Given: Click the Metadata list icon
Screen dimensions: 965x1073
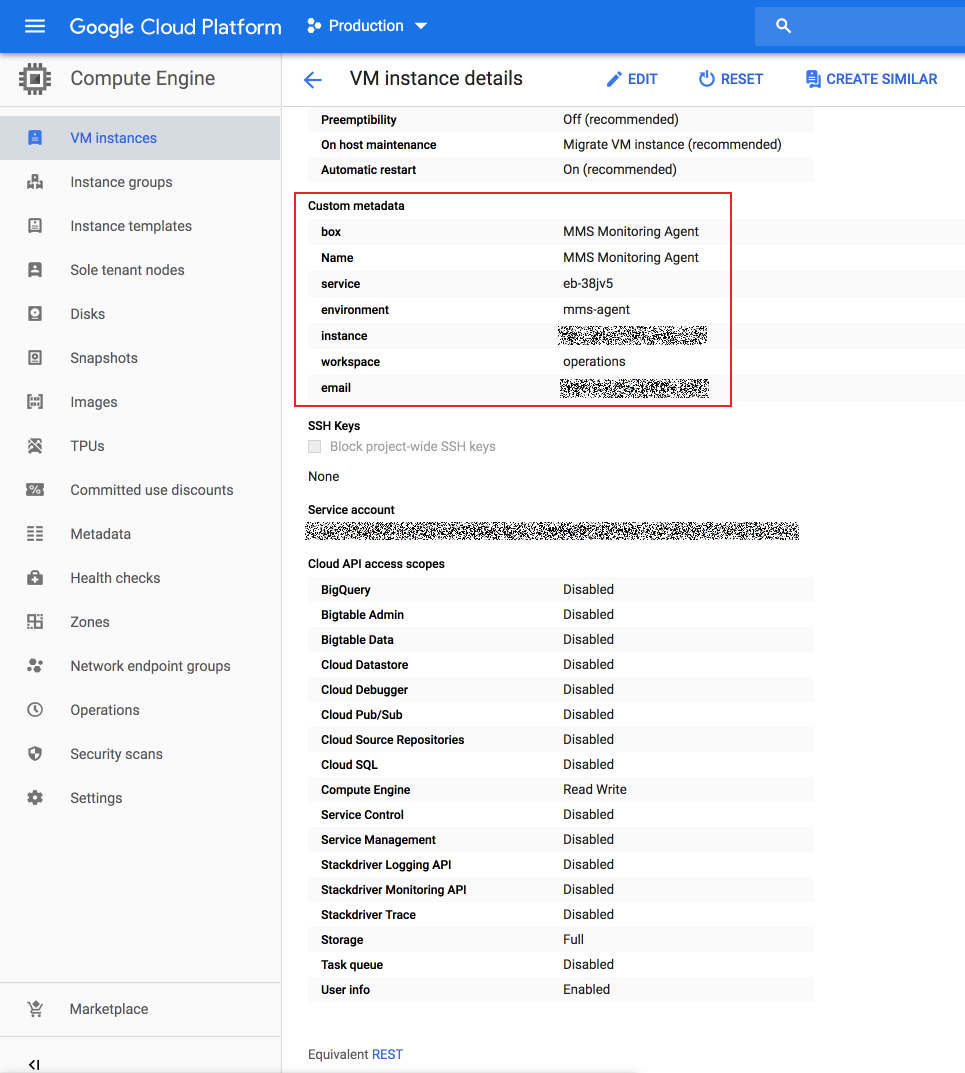Looking at the screenshot, I should point(35,534).
